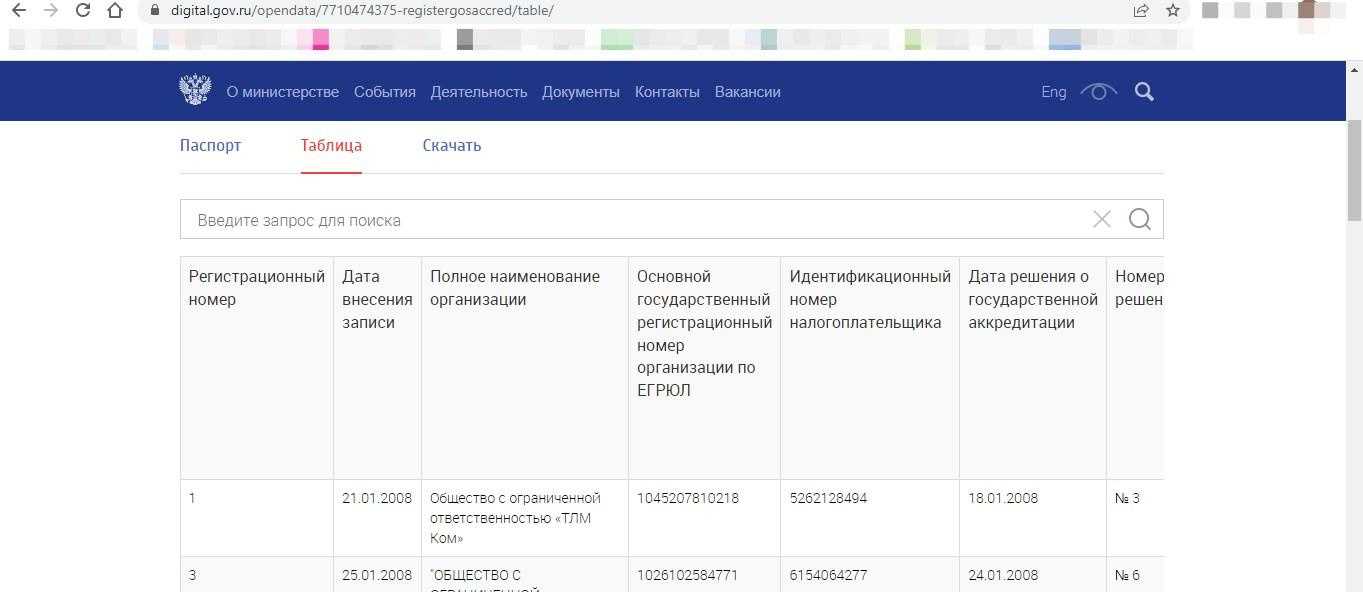The image size is (1363, 592).
Task: Click the ministry coat of arms logo
Action: click(x=195, y=90)
